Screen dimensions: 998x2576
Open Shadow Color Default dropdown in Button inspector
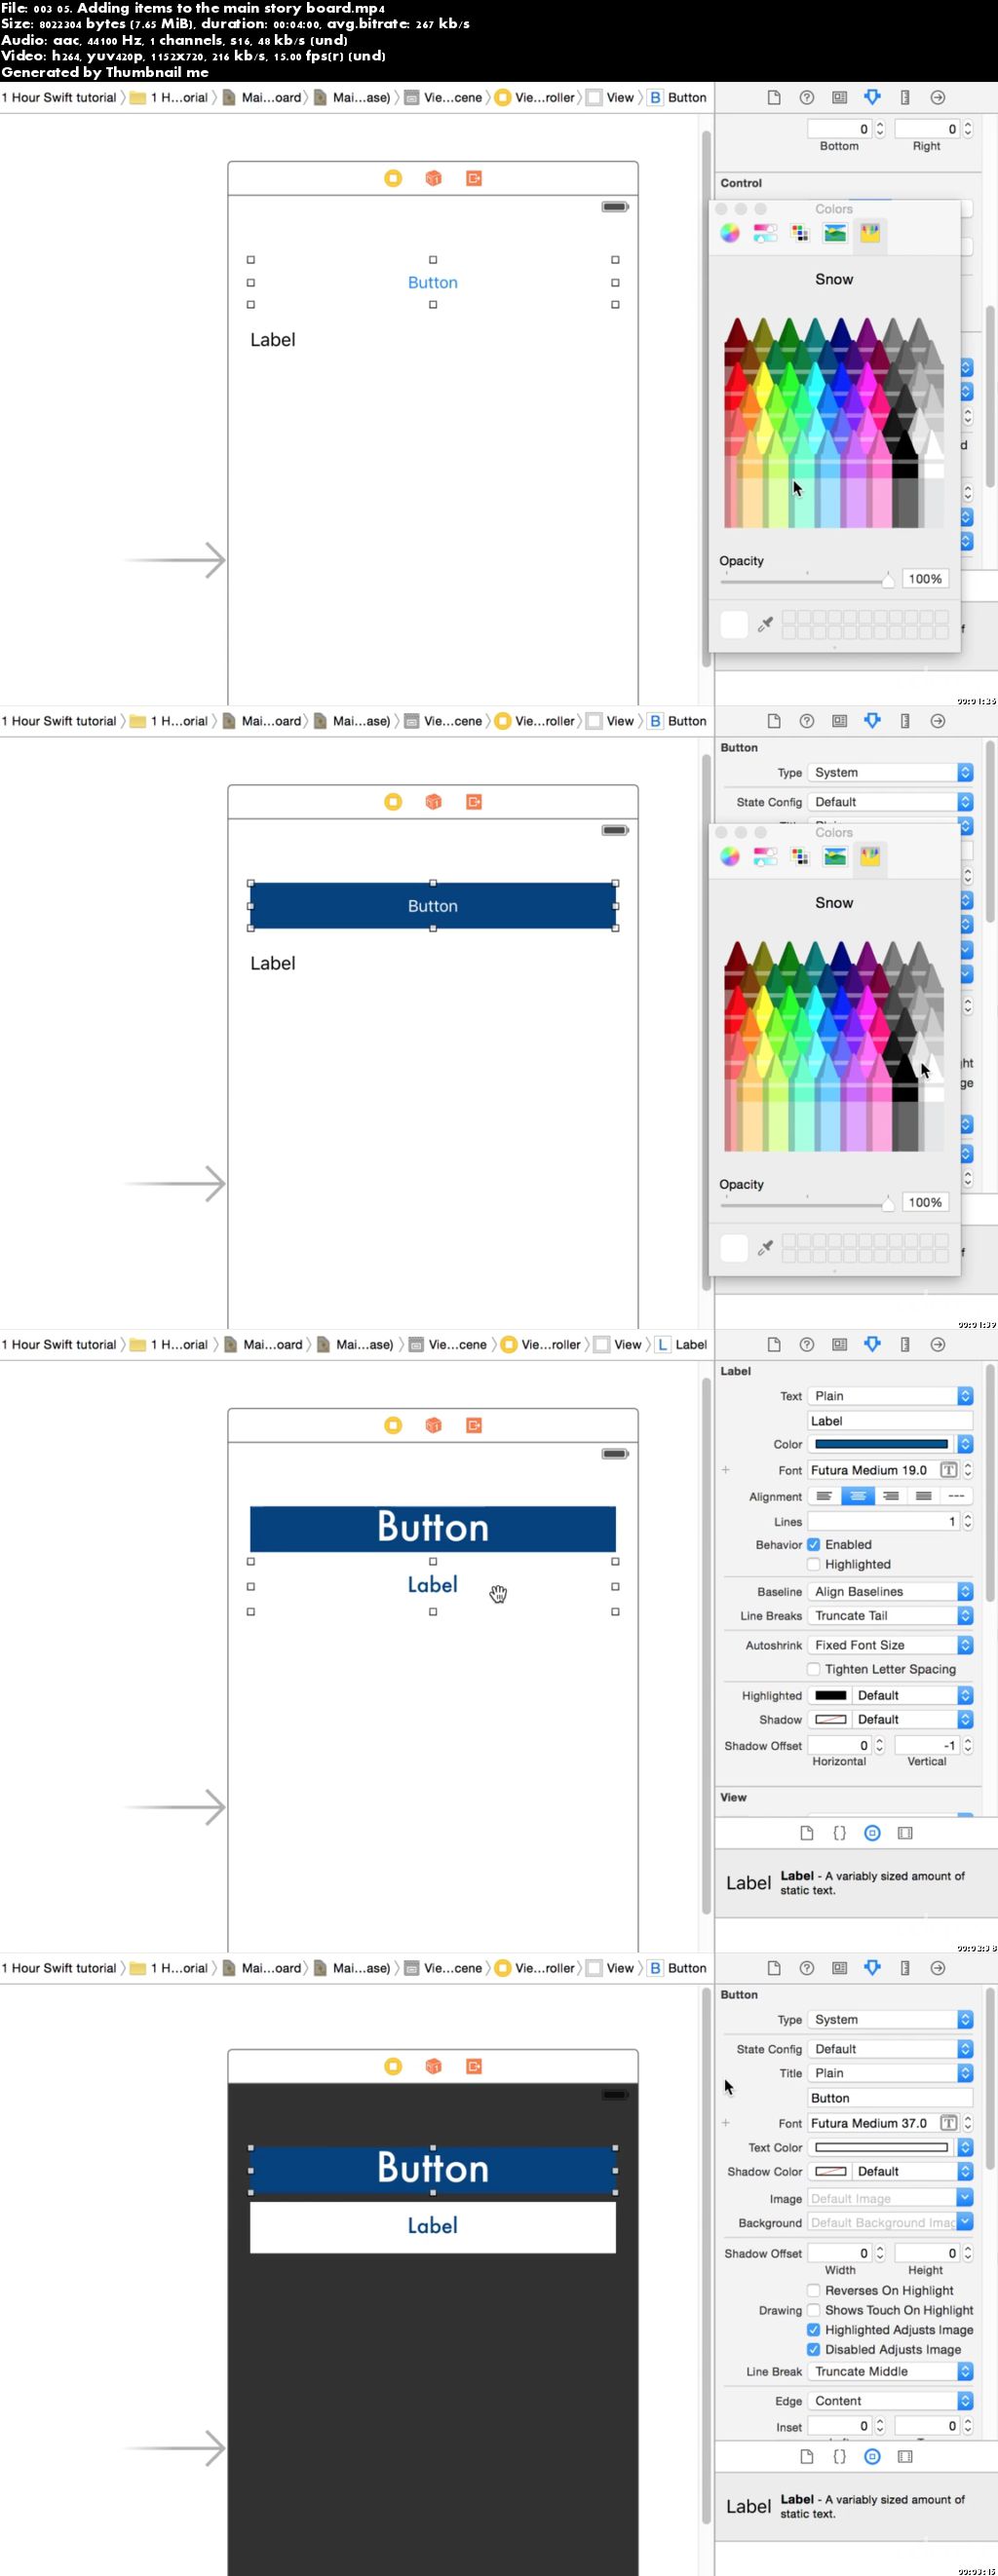[x=913, y=2171]
